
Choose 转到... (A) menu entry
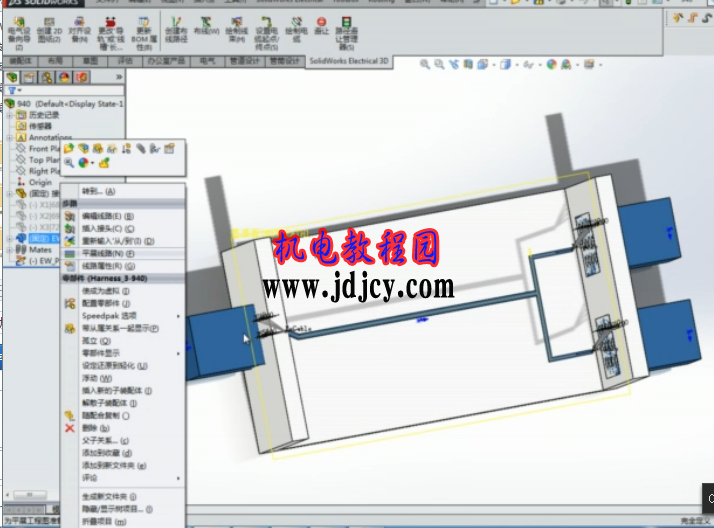click(x=123, y=192)
